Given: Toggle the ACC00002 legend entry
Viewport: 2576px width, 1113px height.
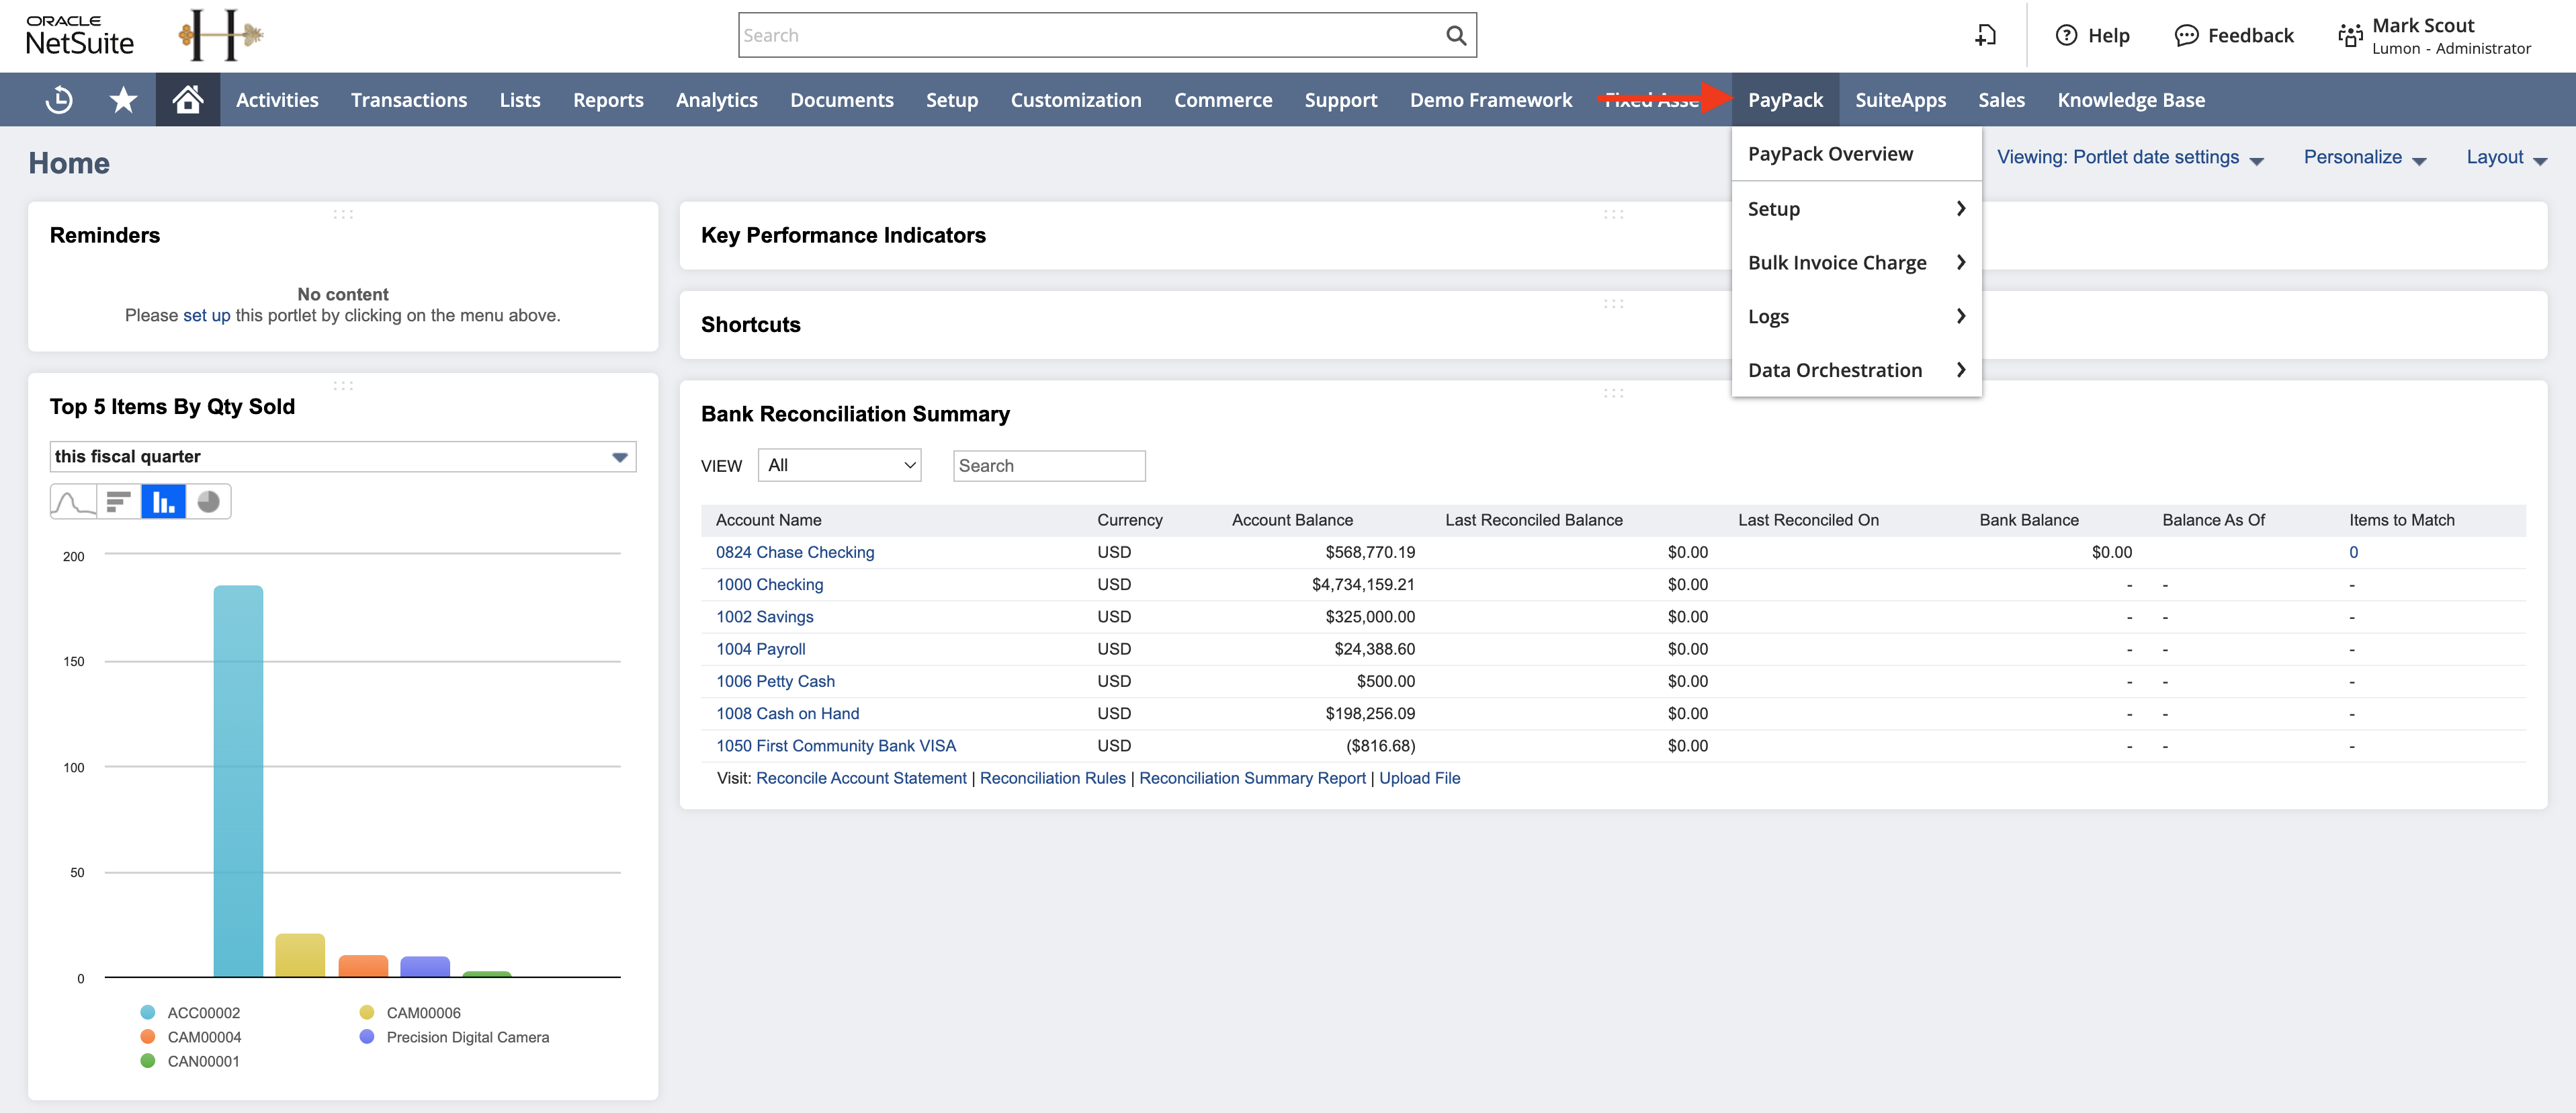Looking at the screenshot, I should click(x=191, y=1013).
